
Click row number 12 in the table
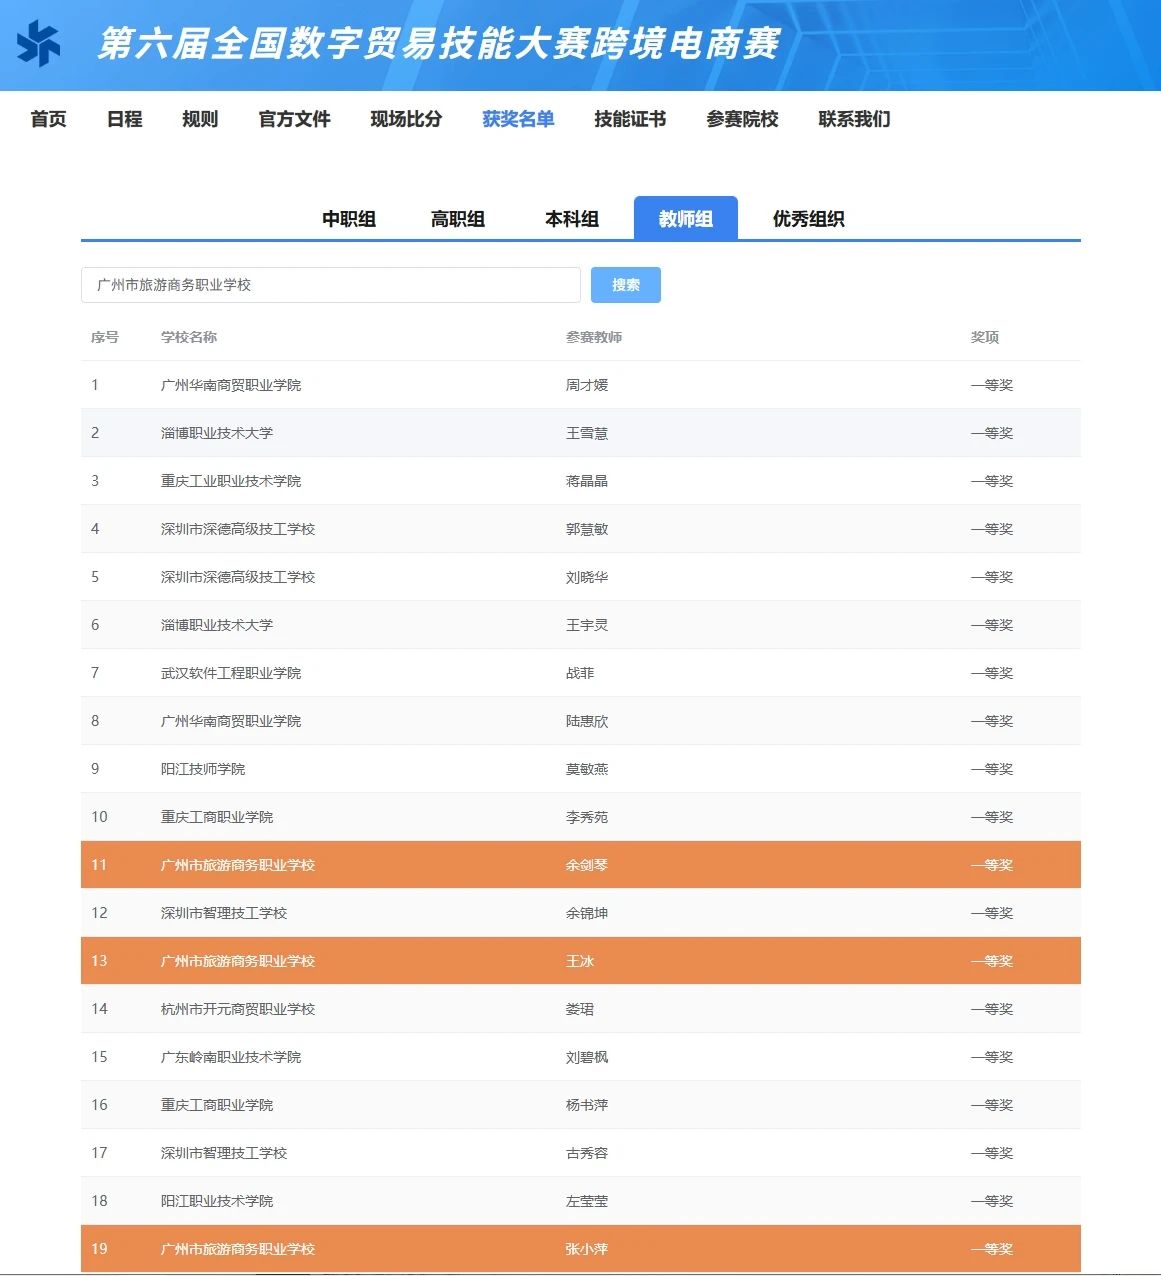coord(99,913)
